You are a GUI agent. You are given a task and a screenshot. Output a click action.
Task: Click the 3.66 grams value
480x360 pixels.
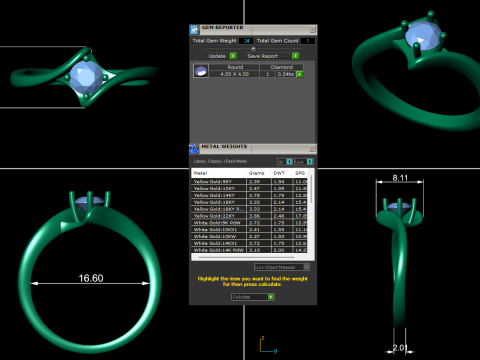pyautogui.click(x=254, y=216)
